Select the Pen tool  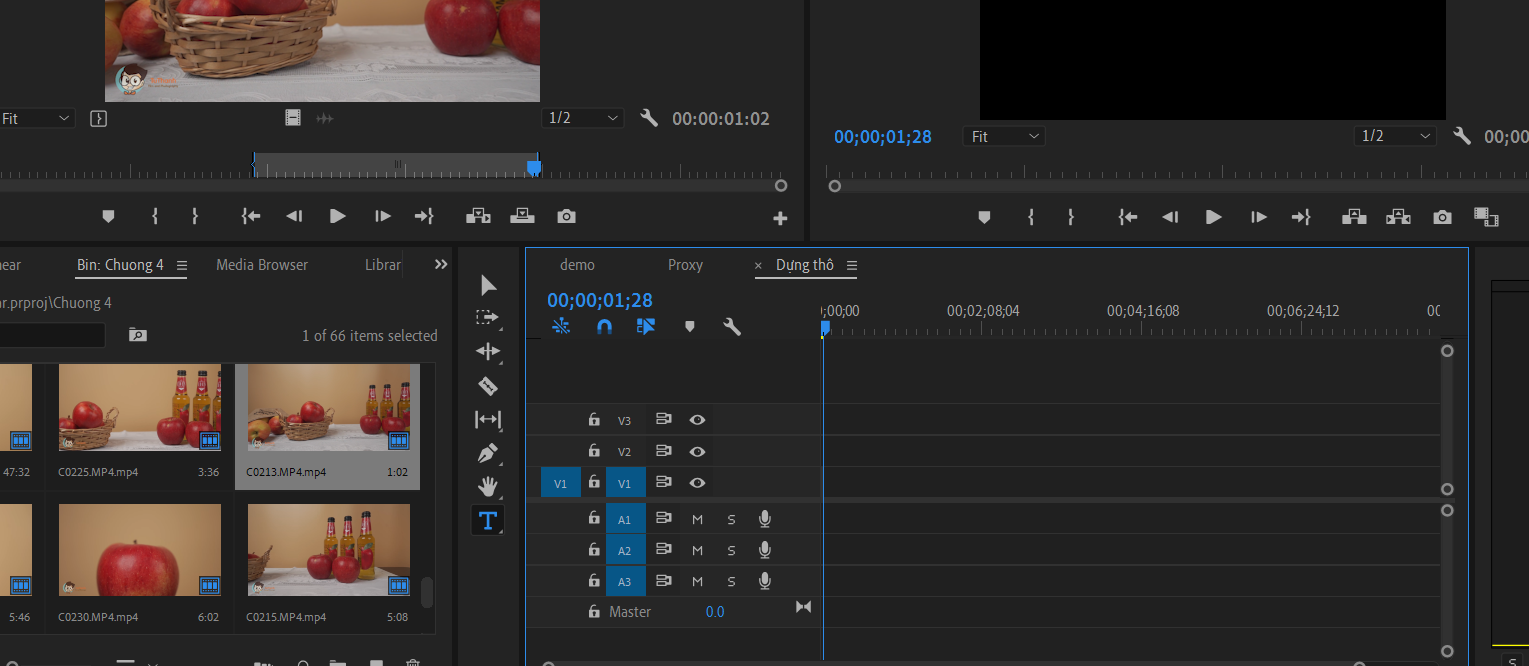point(488,453)
